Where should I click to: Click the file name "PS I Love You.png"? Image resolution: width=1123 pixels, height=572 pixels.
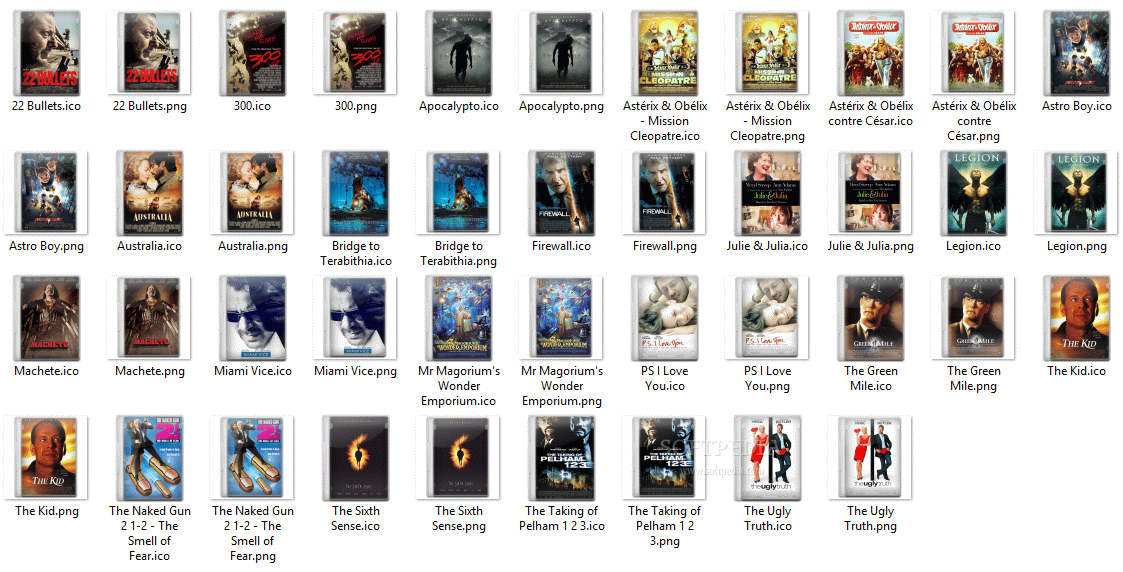(x=768, y=379)
